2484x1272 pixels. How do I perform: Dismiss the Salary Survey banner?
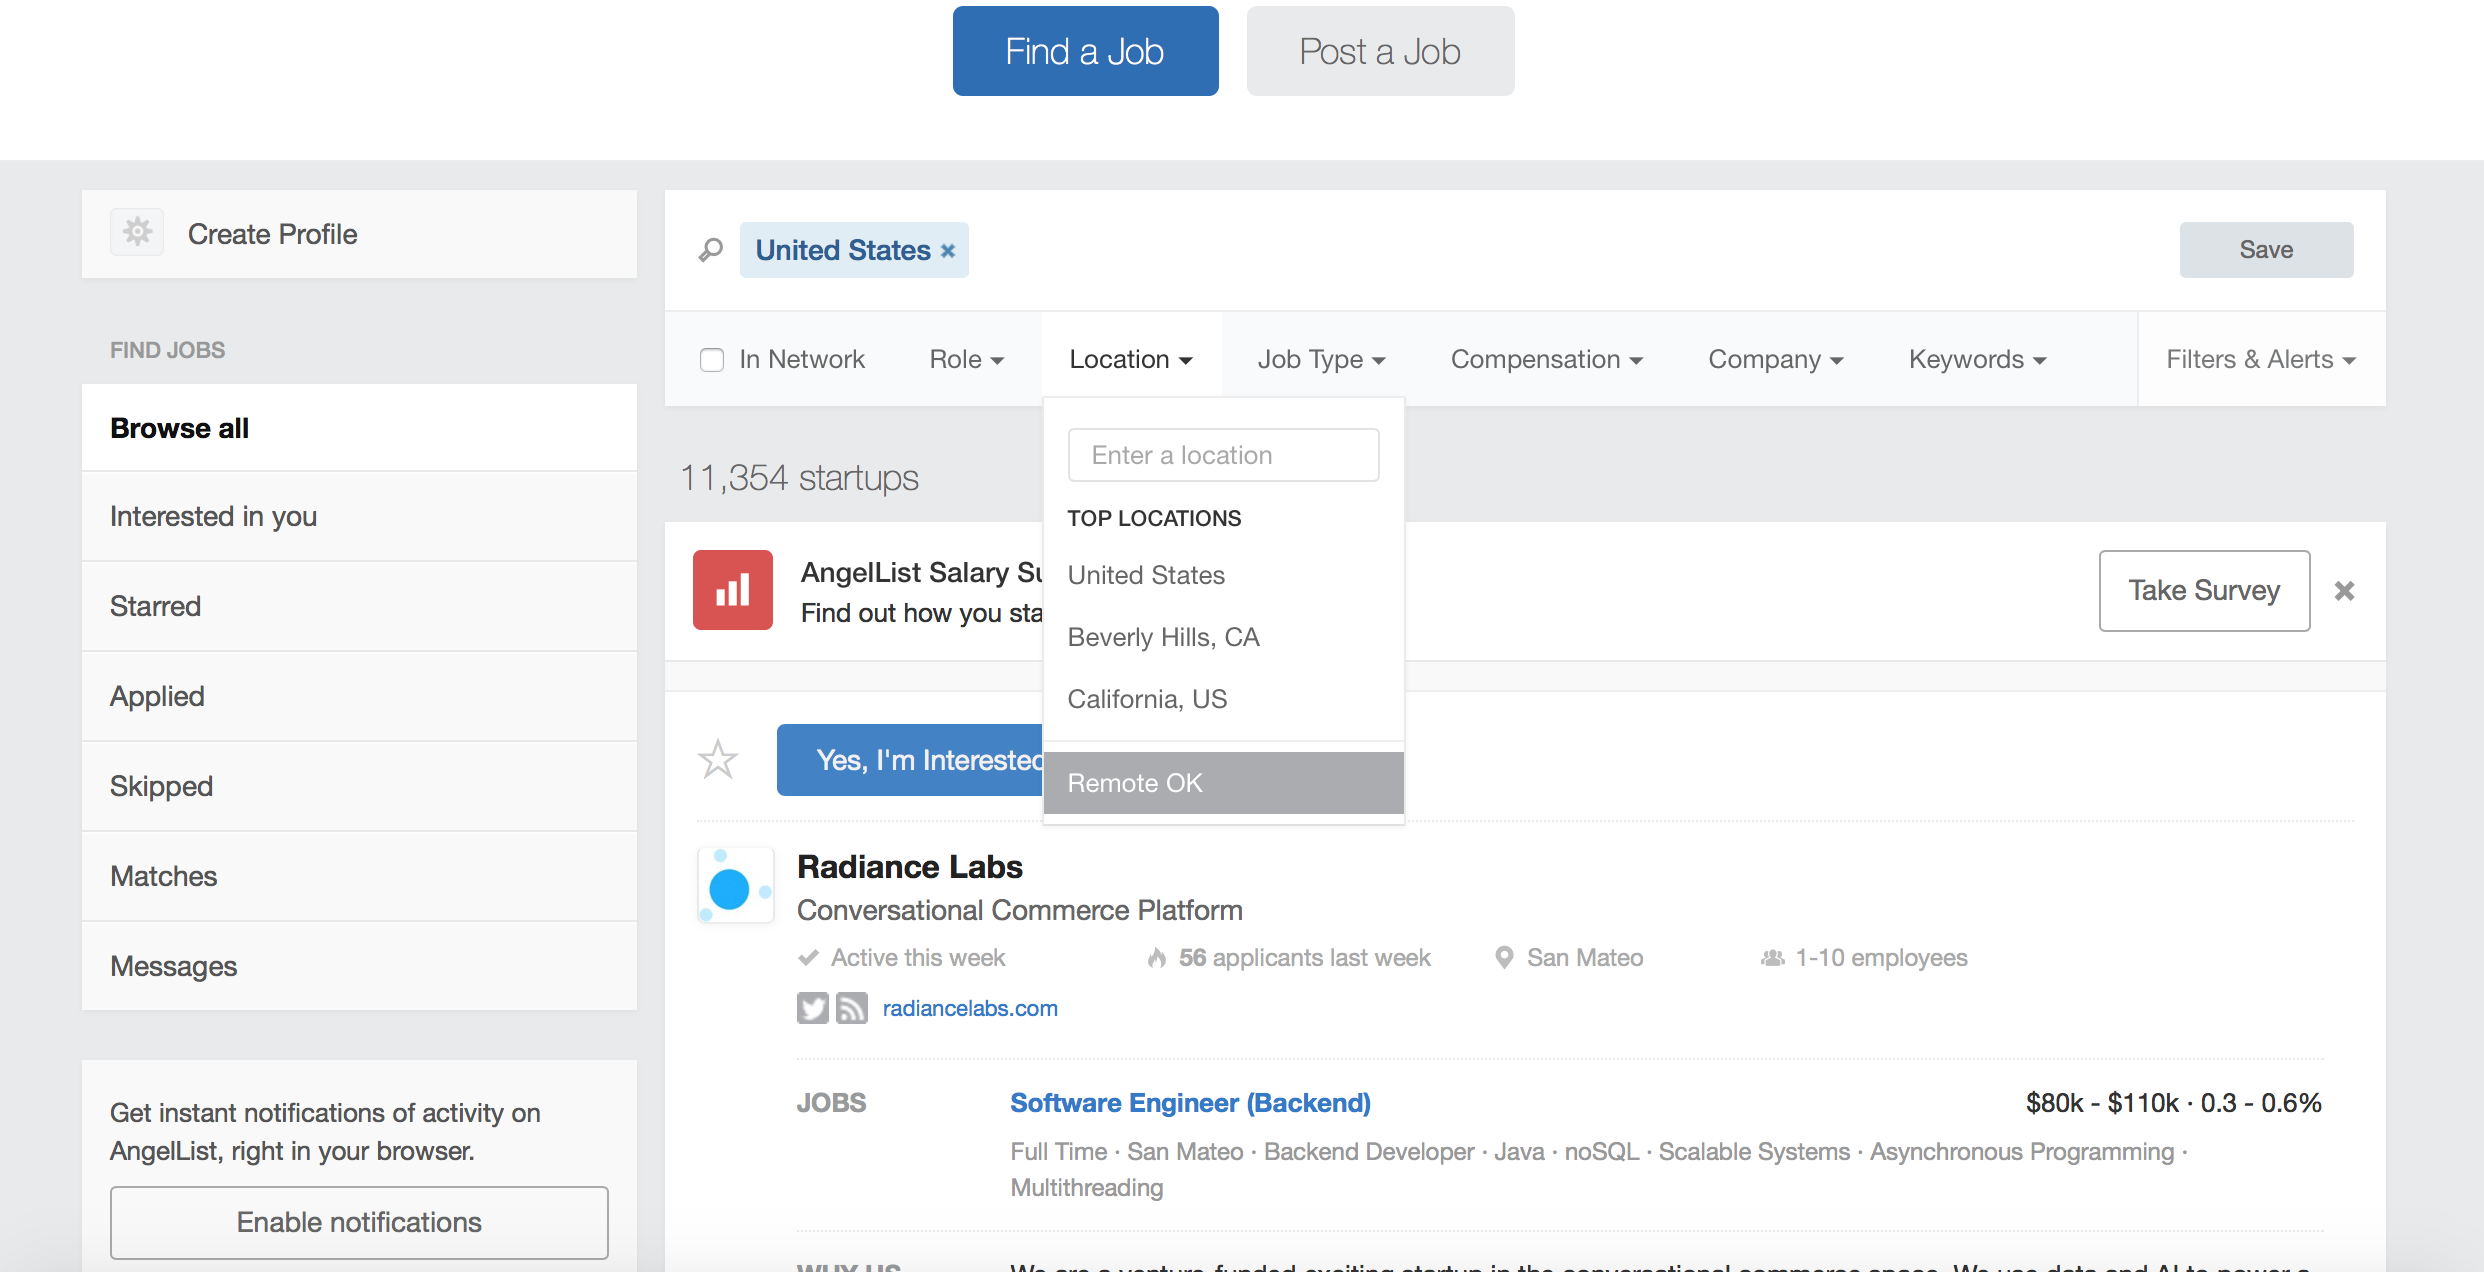point(2344,591)
